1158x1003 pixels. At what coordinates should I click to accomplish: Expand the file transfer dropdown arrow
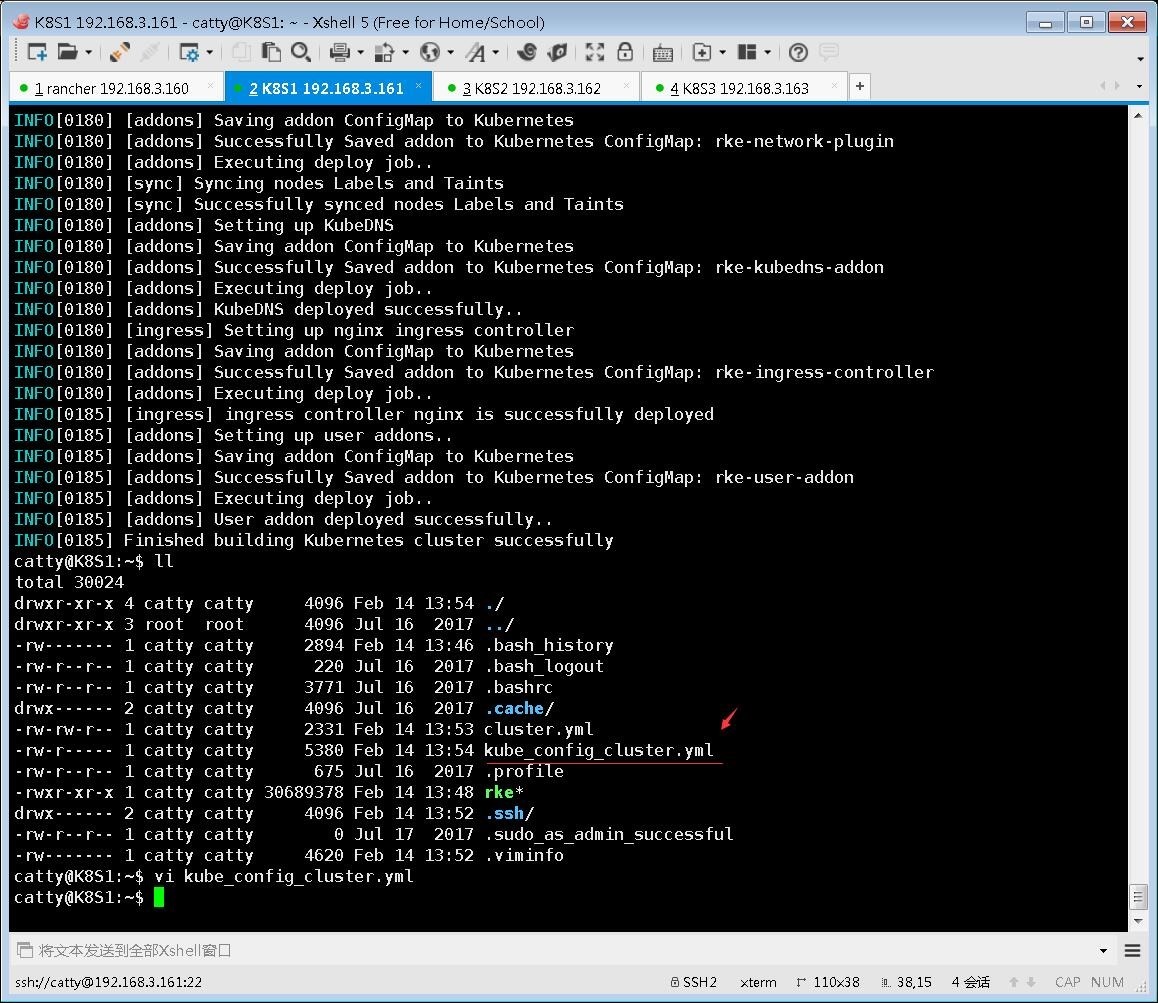point(405,52)
